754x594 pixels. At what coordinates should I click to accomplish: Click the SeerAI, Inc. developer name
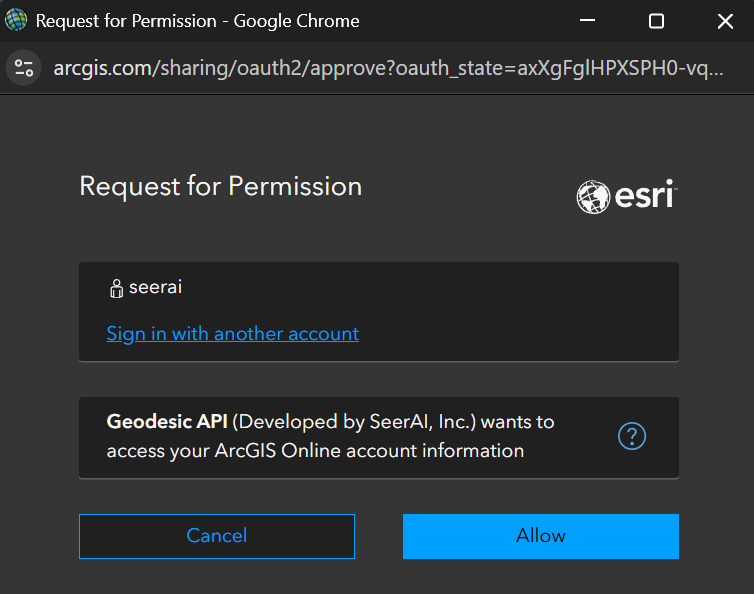(x=423, y=422)
